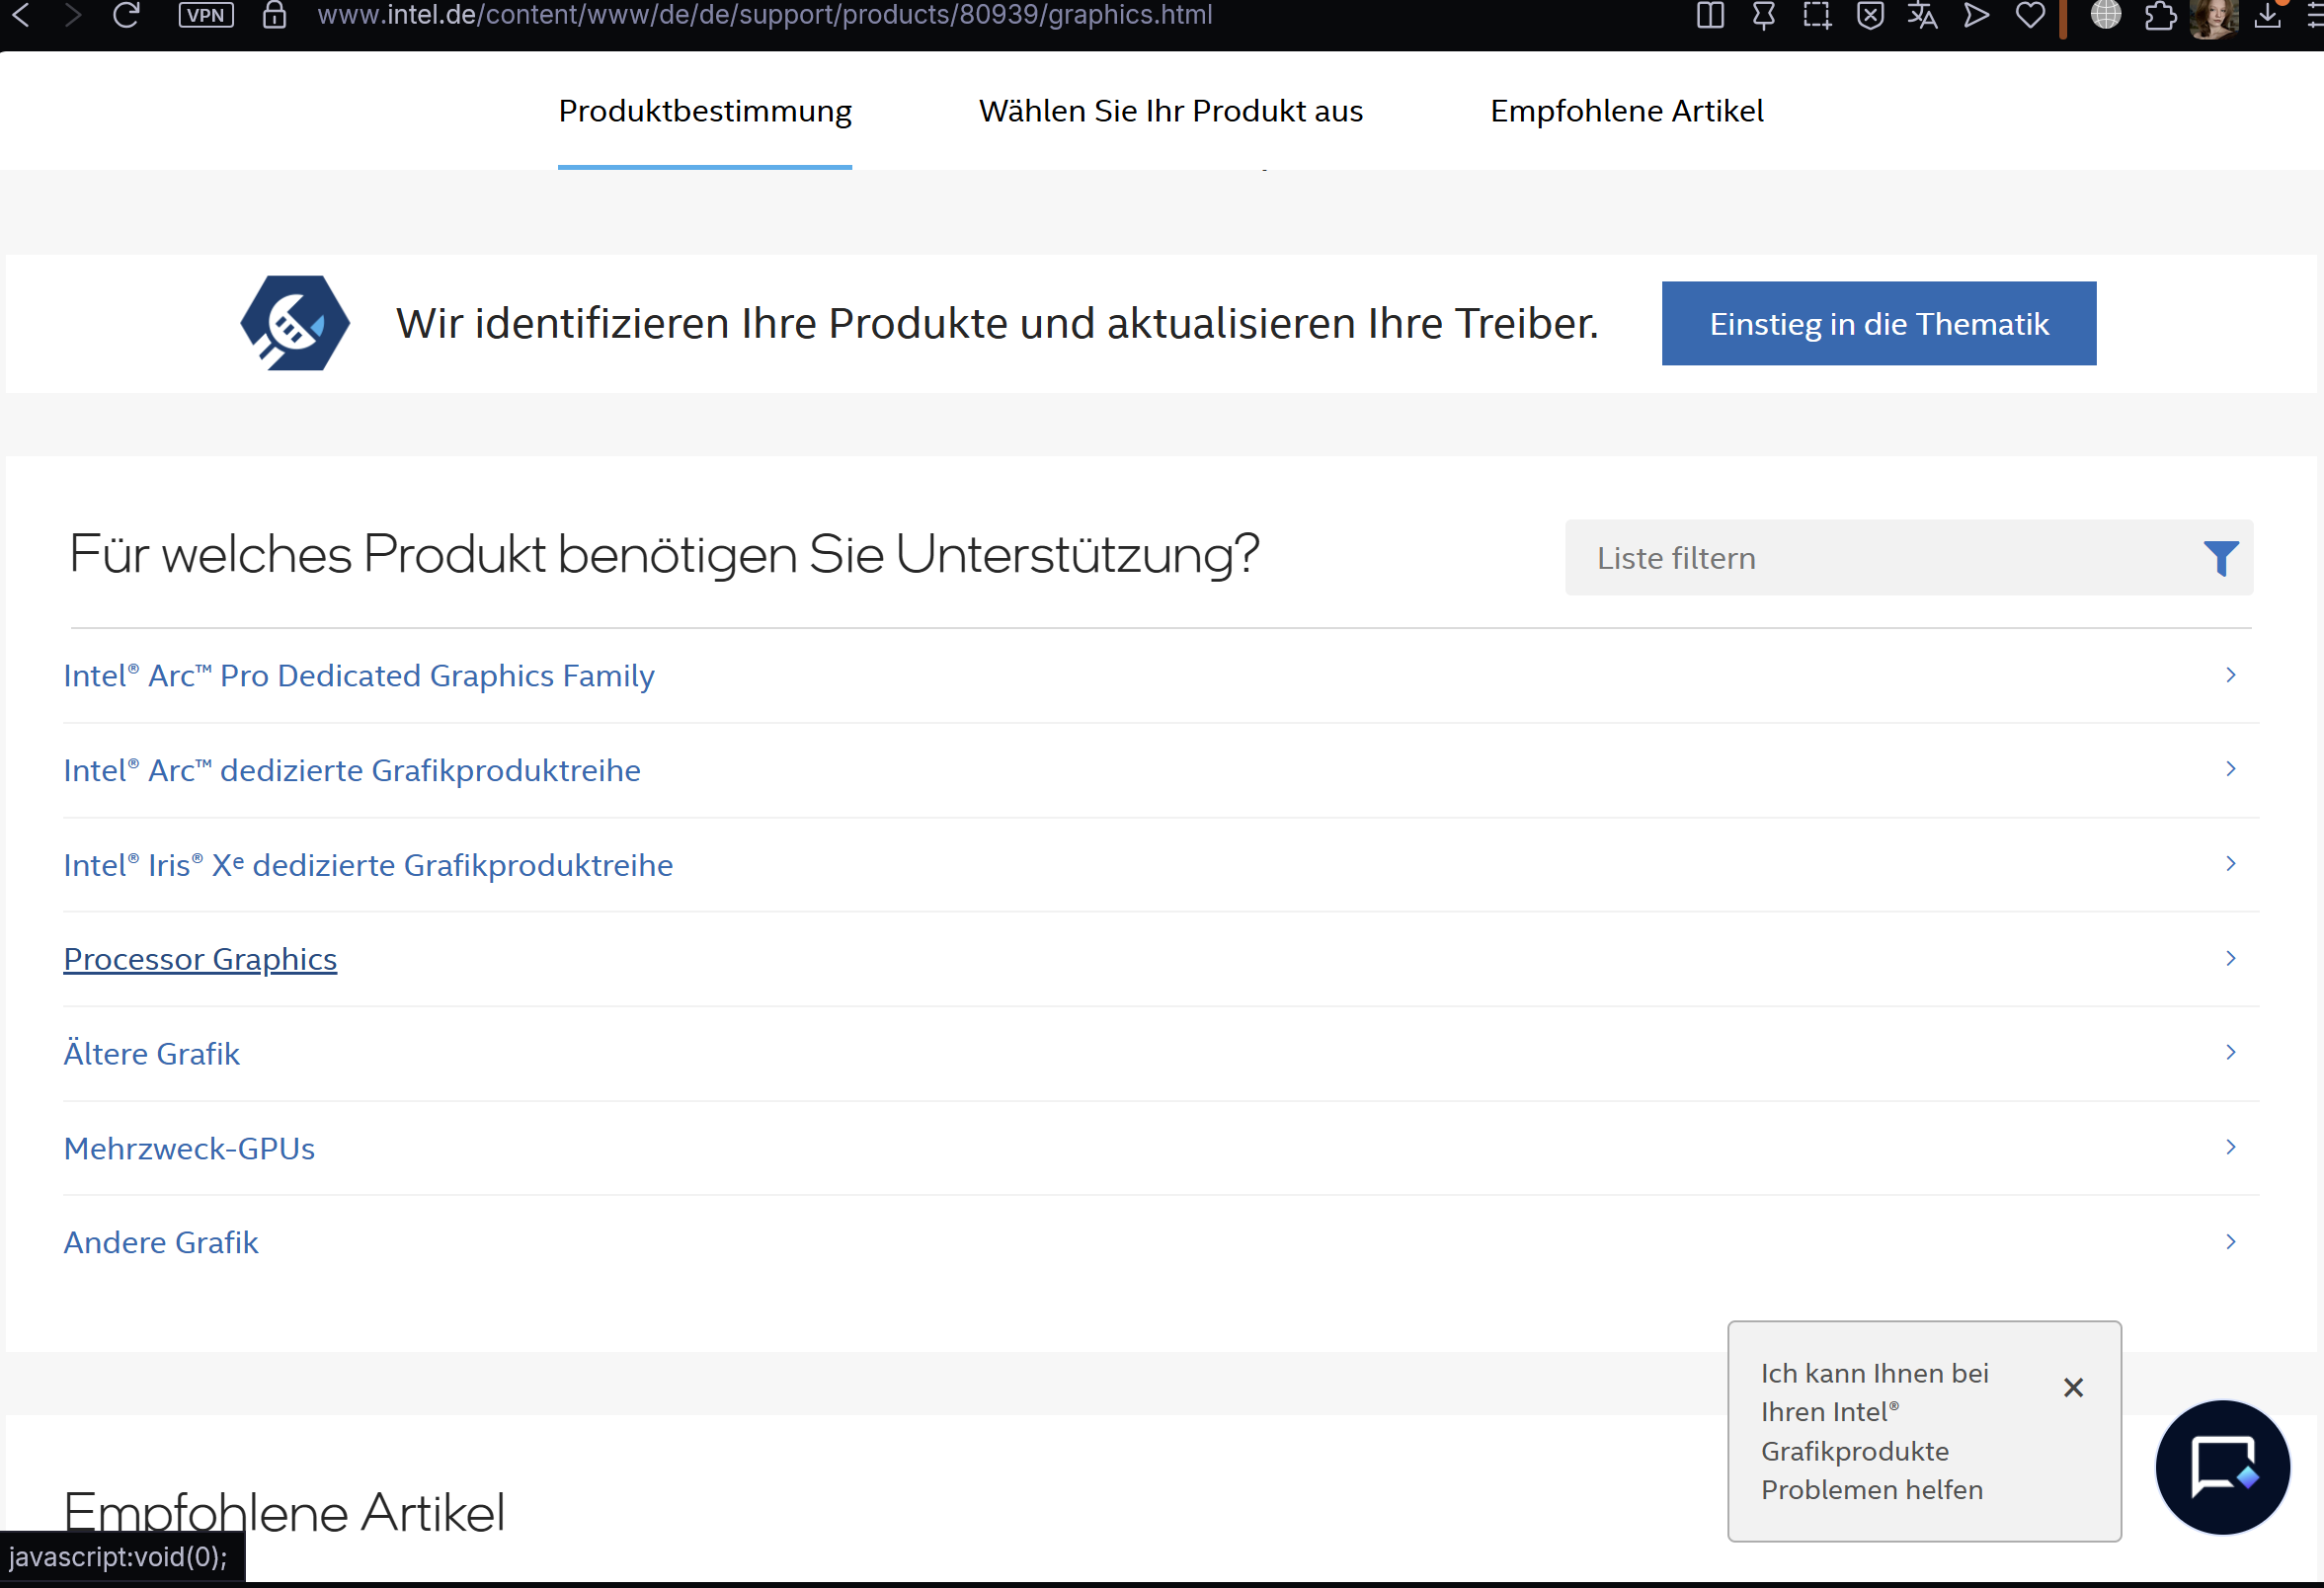Screen dimensions: 2324x1588
Task: Click the pinboard pin icon
Action: [x=1763, y=15]
